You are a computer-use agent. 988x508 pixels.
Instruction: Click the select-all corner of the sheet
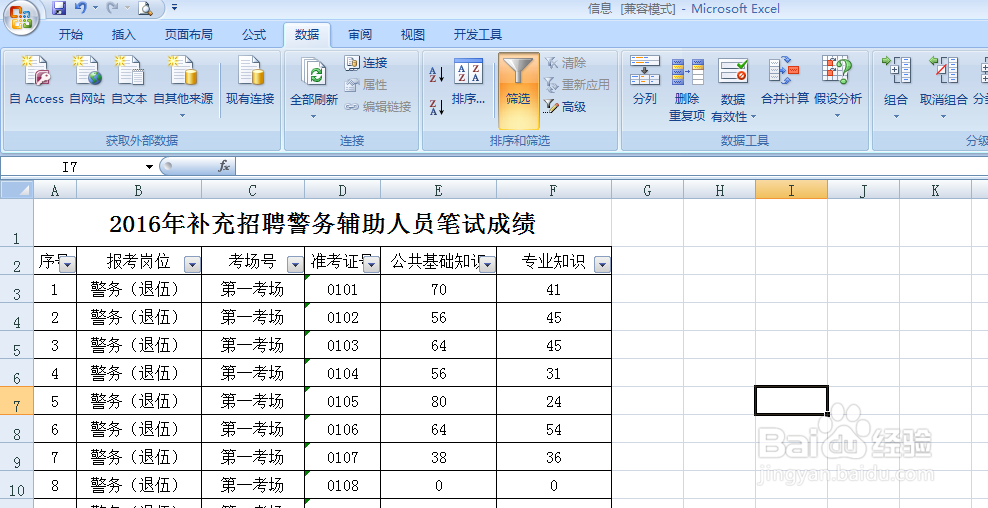pos(16,190)
